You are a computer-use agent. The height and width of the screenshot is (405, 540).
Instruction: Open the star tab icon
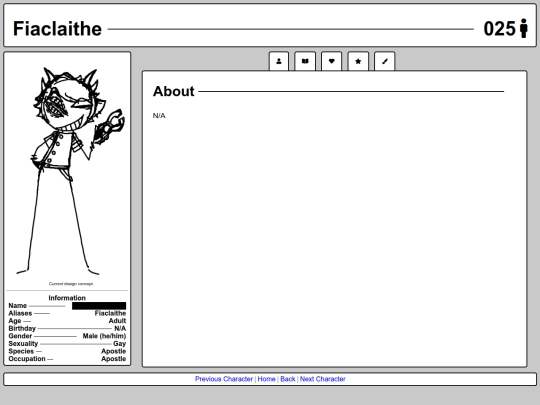pos(358,61)
